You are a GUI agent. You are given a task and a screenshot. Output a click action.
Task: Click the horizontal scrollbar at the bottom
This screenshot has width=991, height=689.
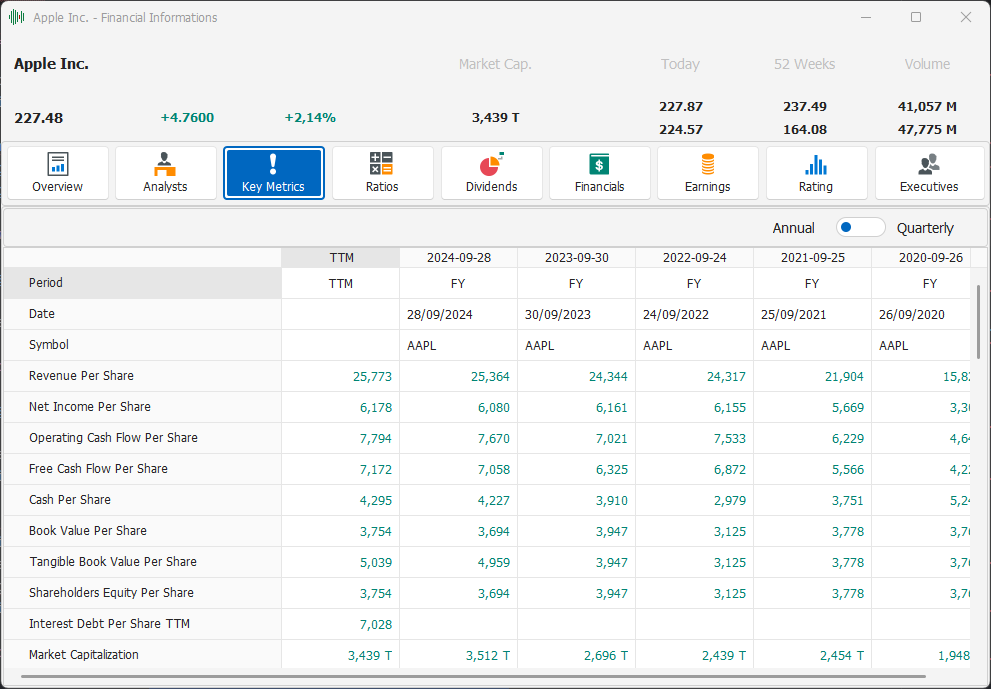coord(480,676)
